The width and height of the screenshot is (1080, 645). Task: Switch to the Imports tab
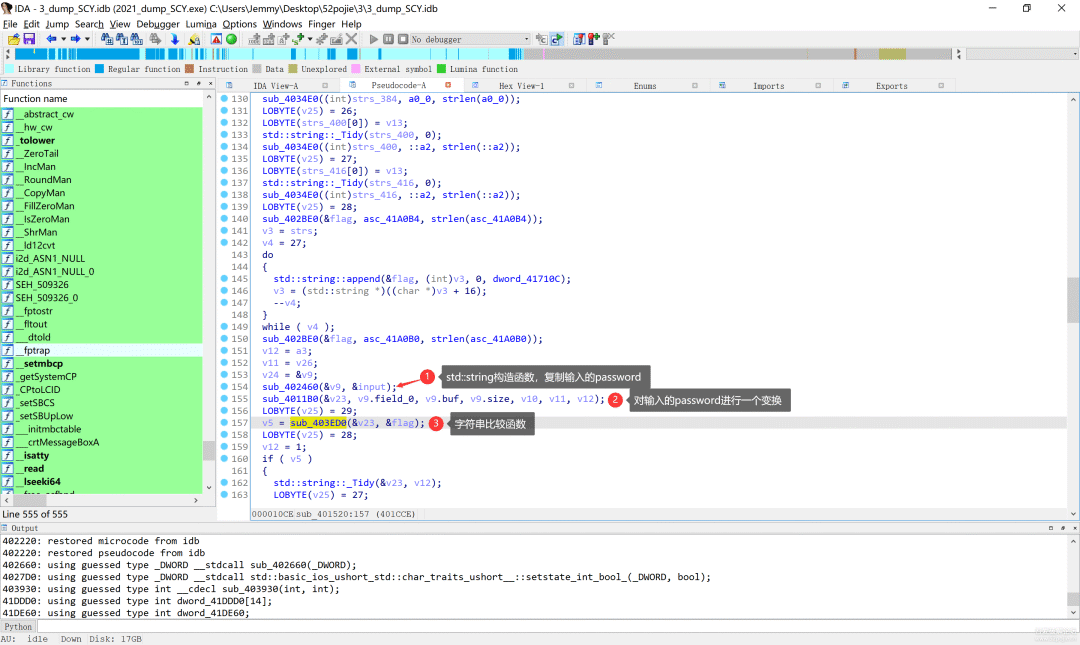click(768, 86)
